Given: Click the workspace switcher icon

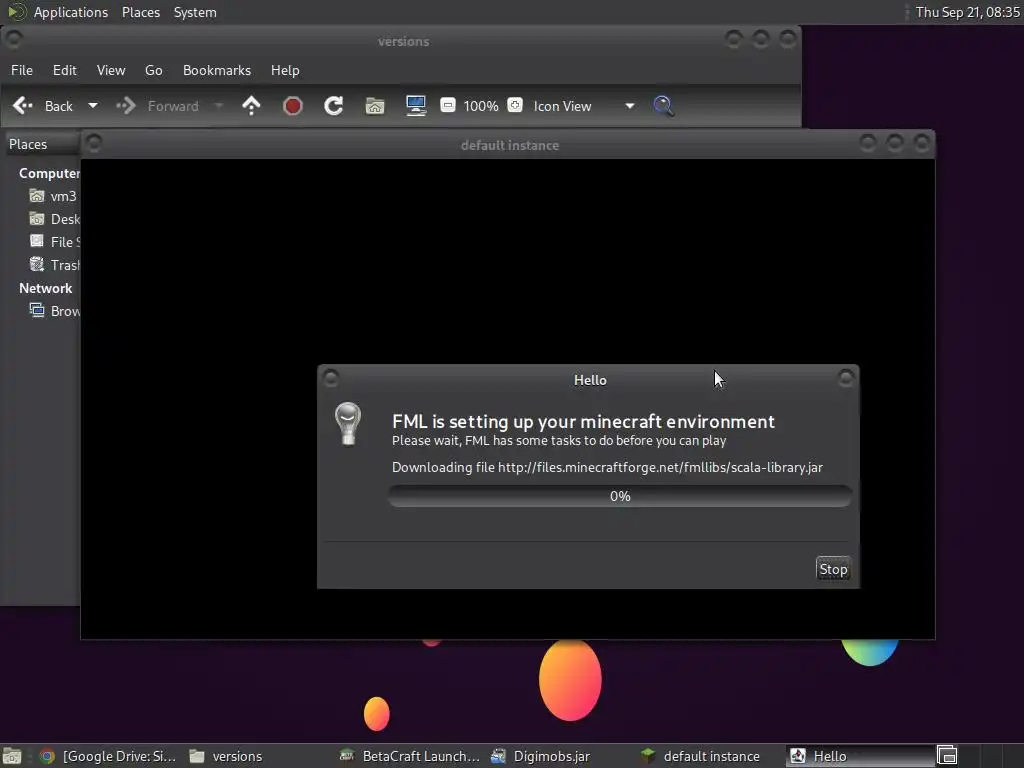Looking at the screenshot, I should click(947, 756).
